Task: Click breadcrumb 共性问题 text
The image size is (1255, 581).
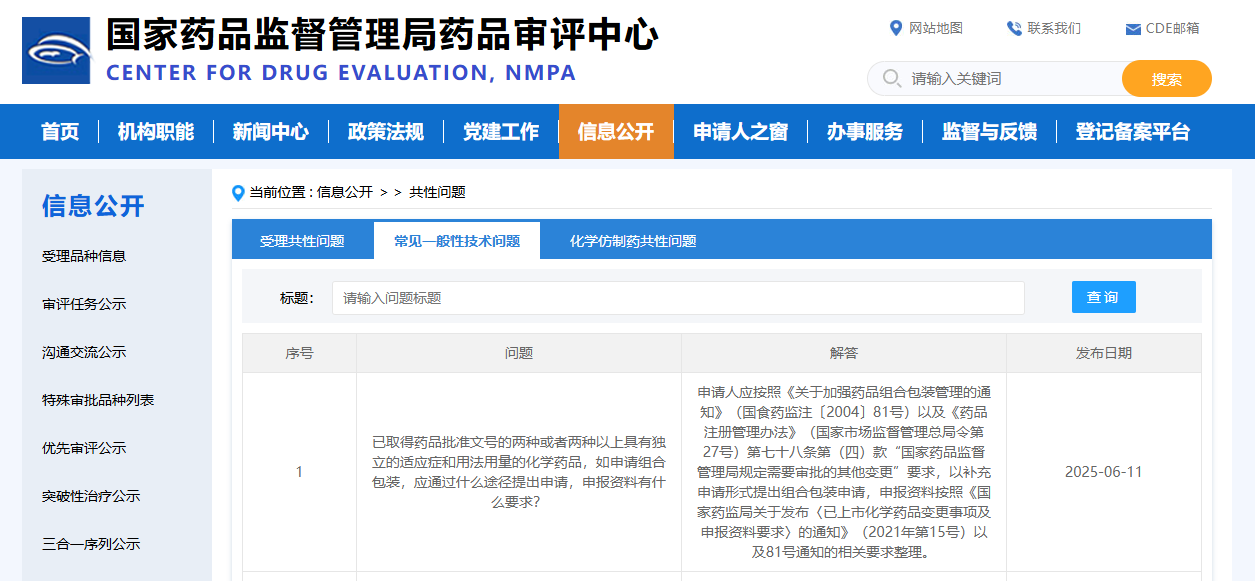Action: [x=437, y=192]
